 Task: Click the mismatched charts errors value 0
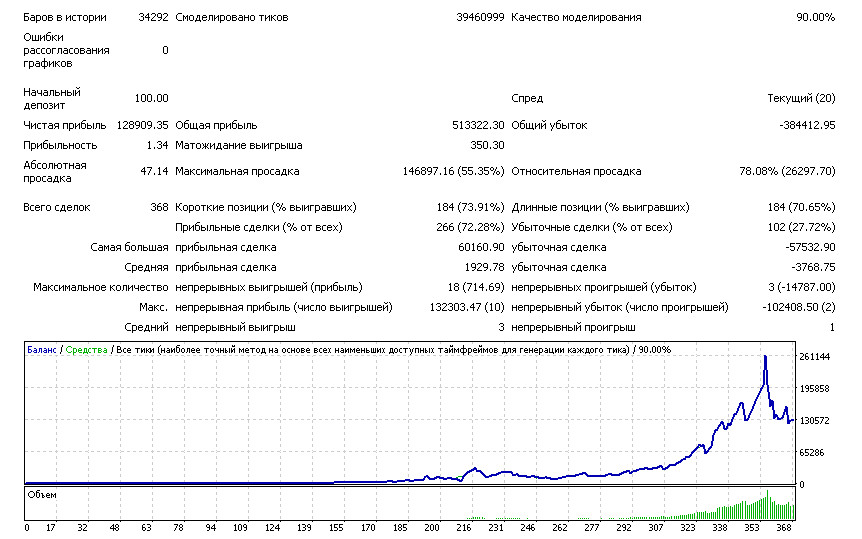tap(165, 50)
